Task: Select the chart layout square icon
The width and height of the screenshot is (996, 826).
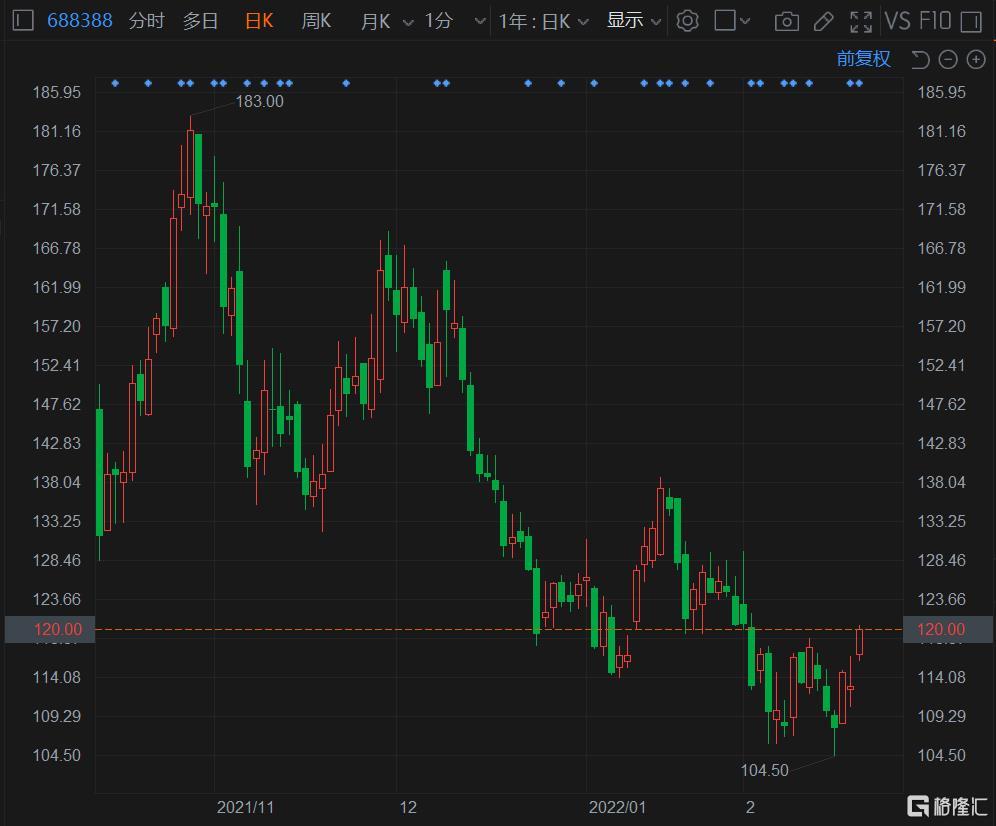Action: (725, 20)
